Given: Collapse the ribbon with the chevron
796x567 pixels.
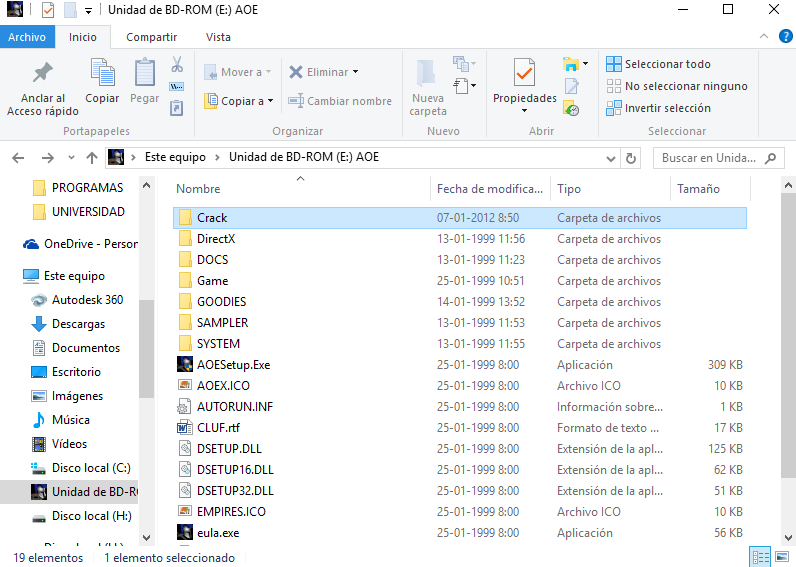Looking at the screenshot, I should coord(764,36).
